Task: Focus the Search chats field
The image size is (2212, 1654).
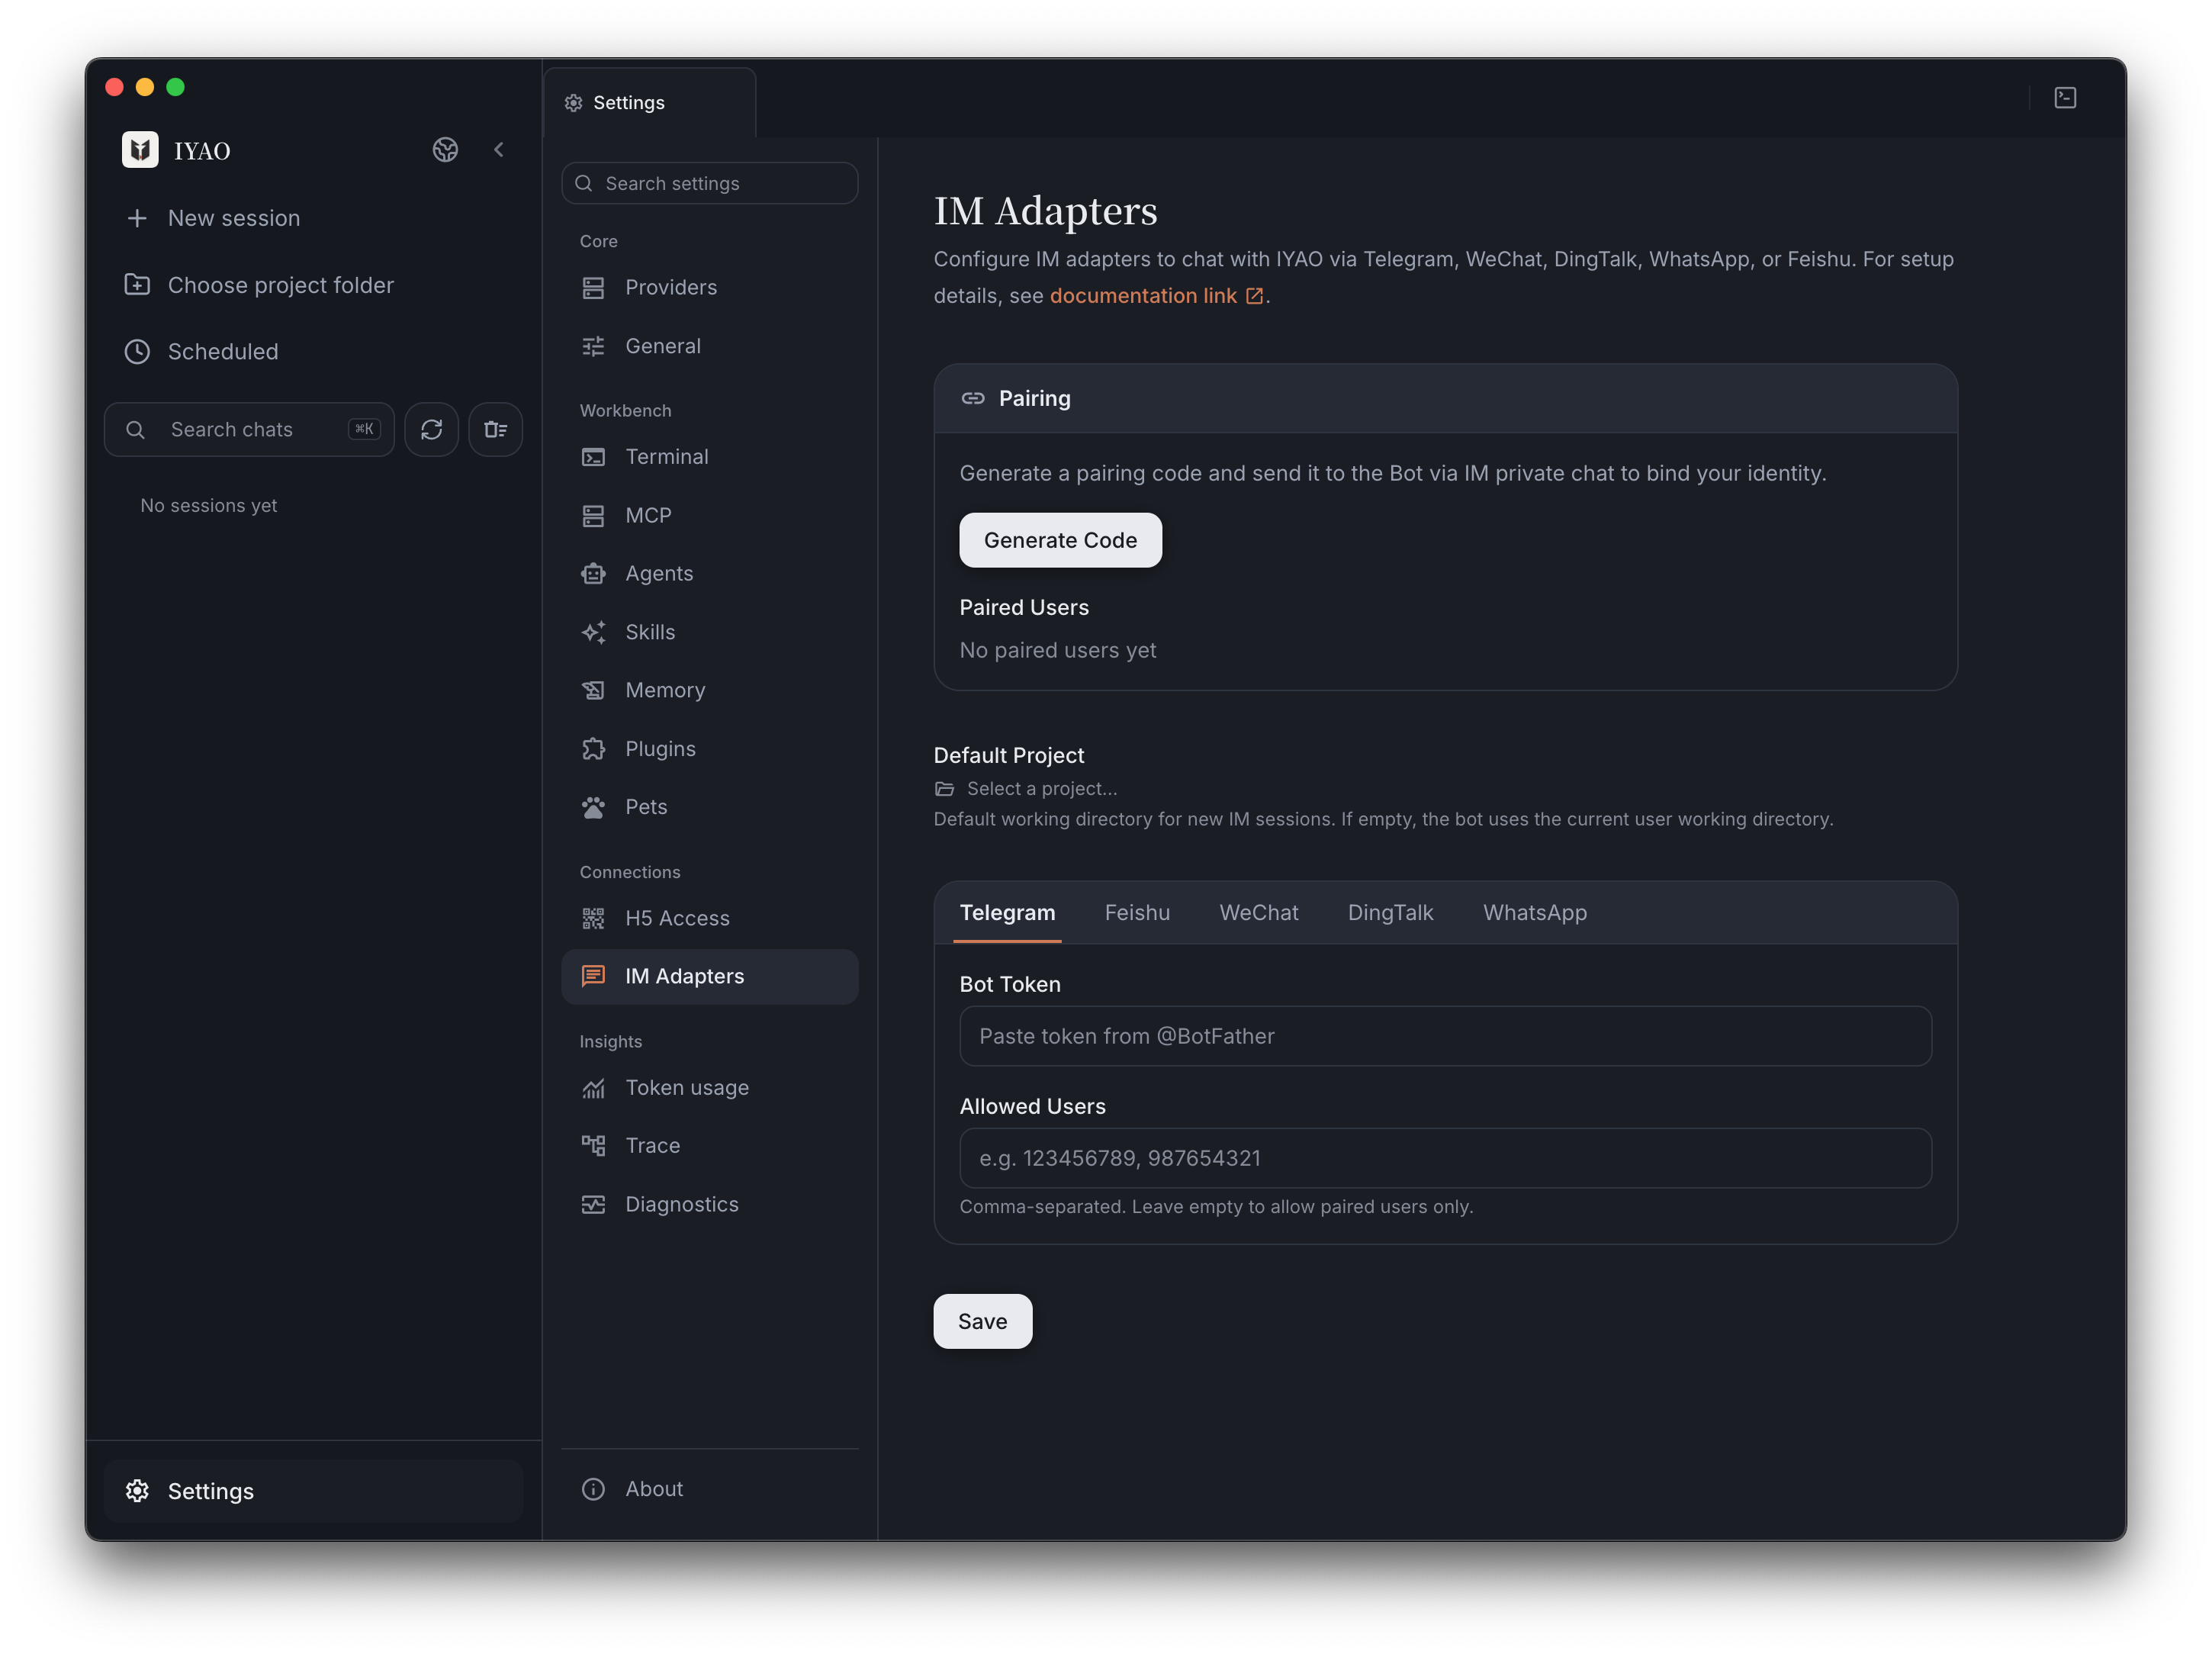Action: tap(249, 429)
